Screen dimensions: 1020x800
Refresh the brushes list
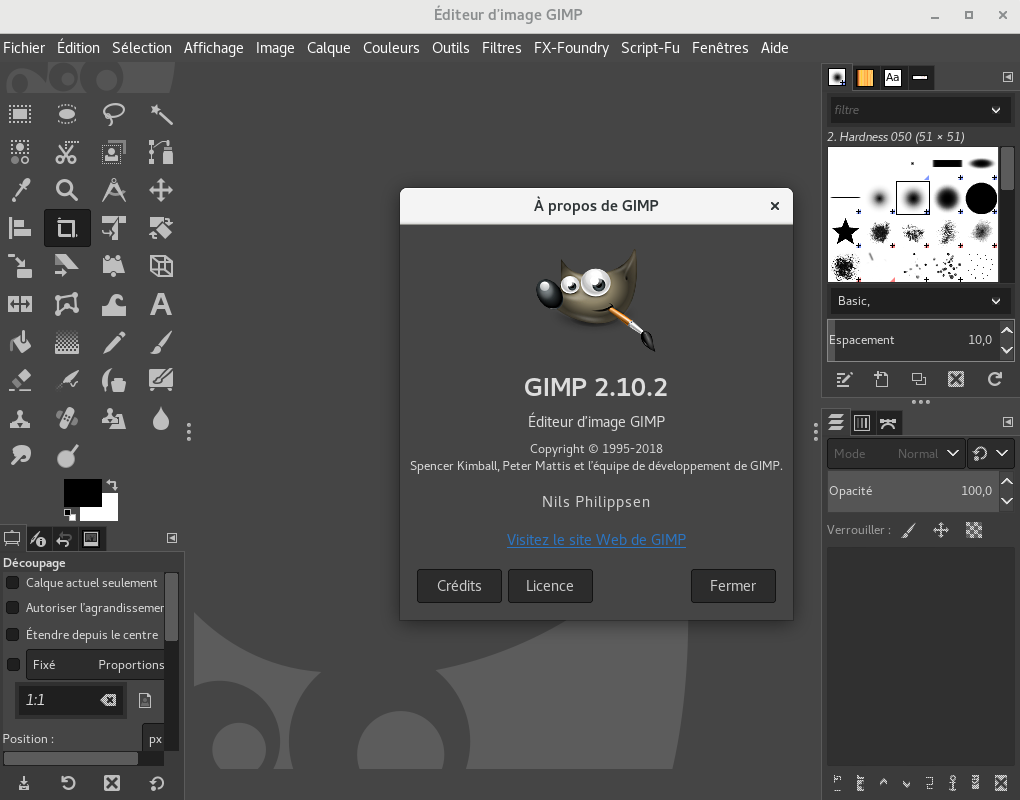point(994,379)
